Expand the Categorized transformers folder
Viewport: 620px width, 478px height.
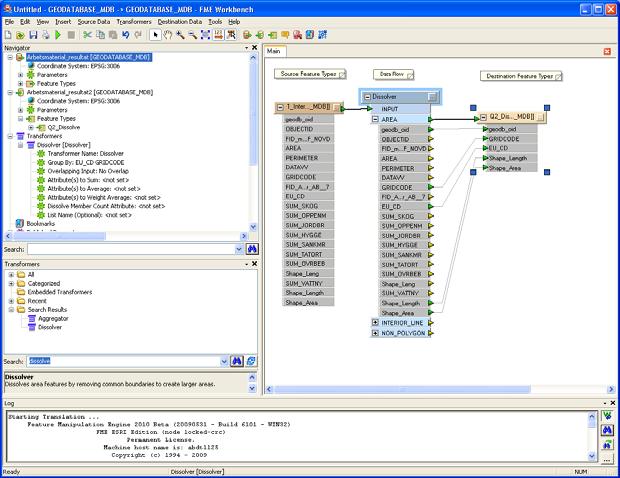(11, 283)
